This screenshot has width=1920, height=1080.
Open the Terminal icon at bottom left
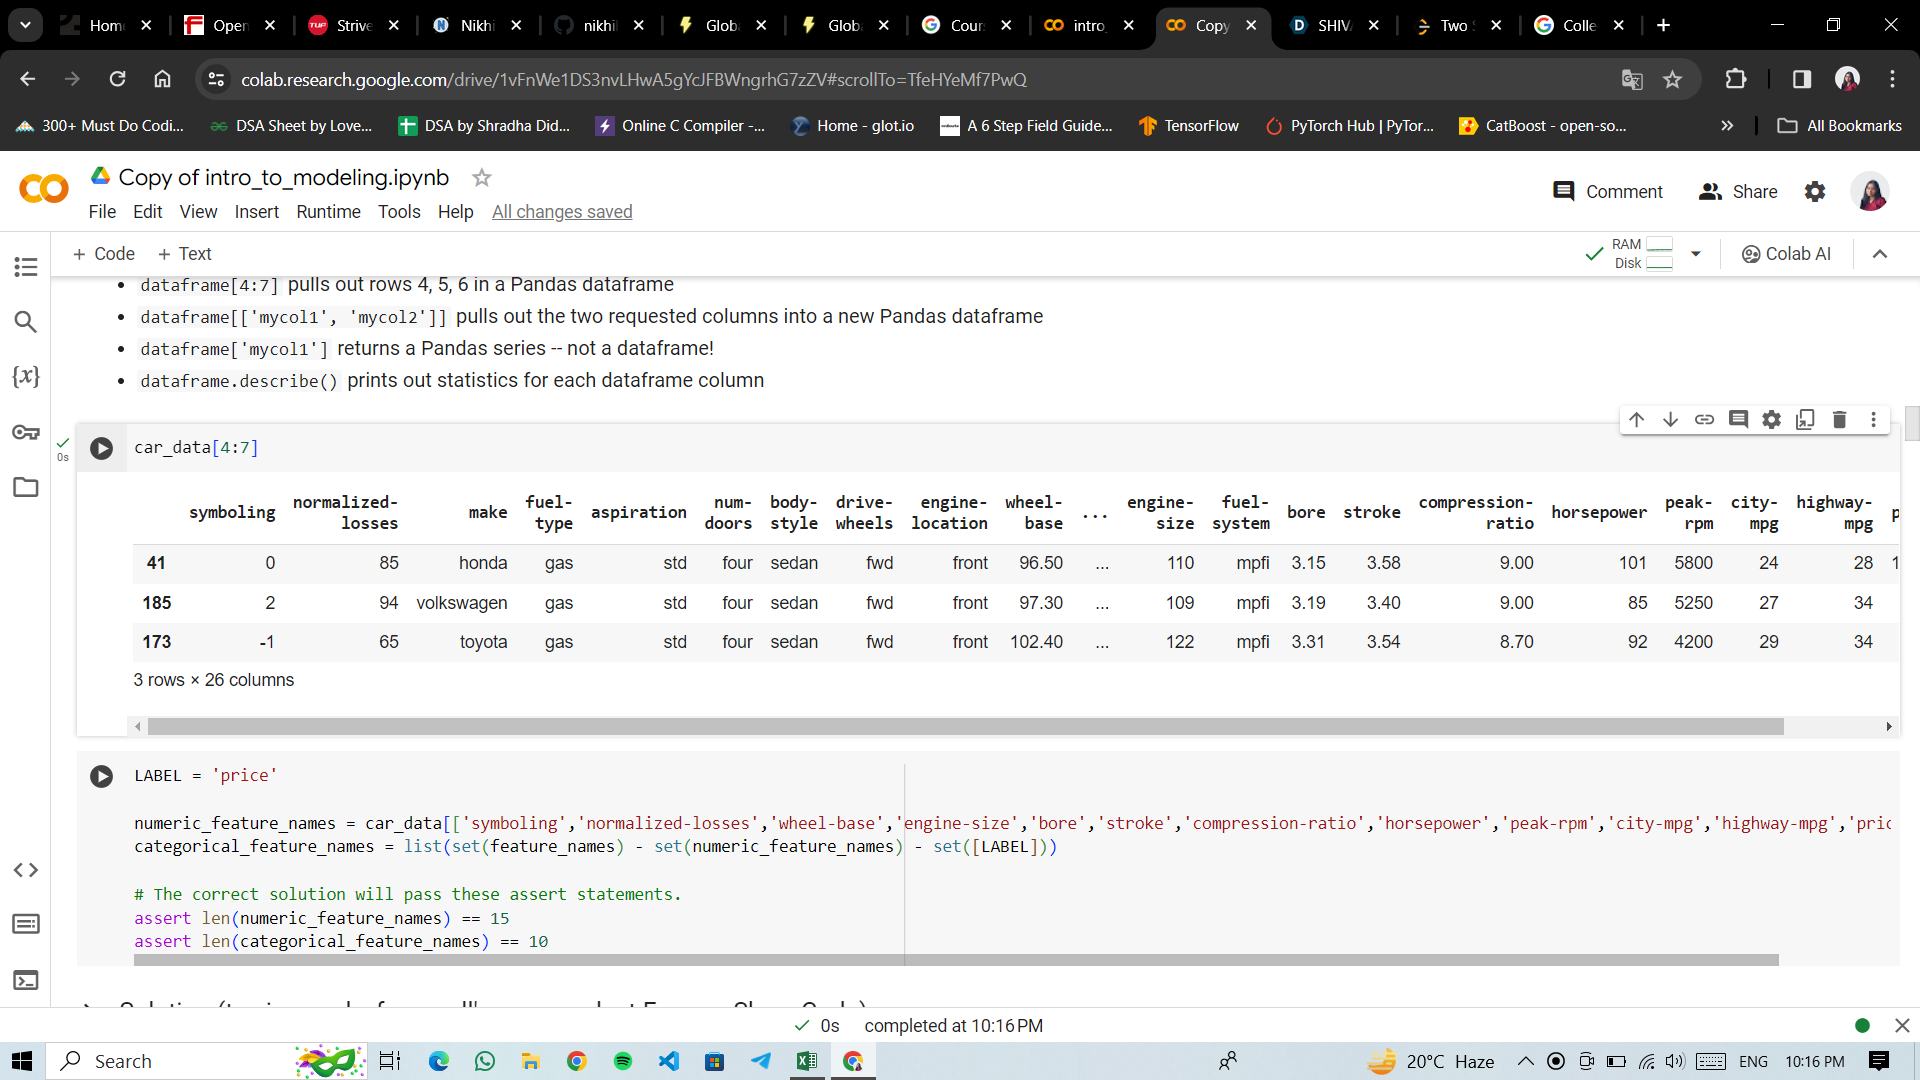tap(26, 980)
